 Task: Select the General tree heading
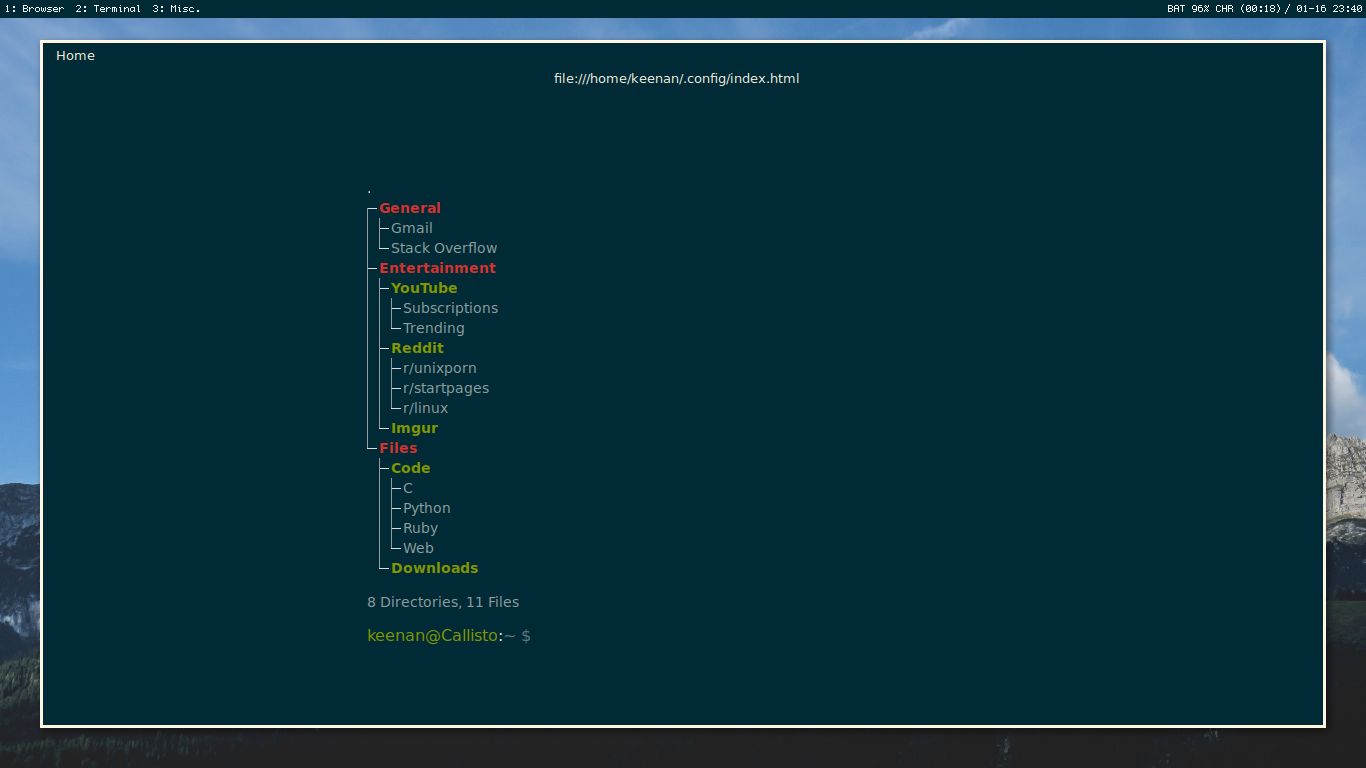coord(410,208)
